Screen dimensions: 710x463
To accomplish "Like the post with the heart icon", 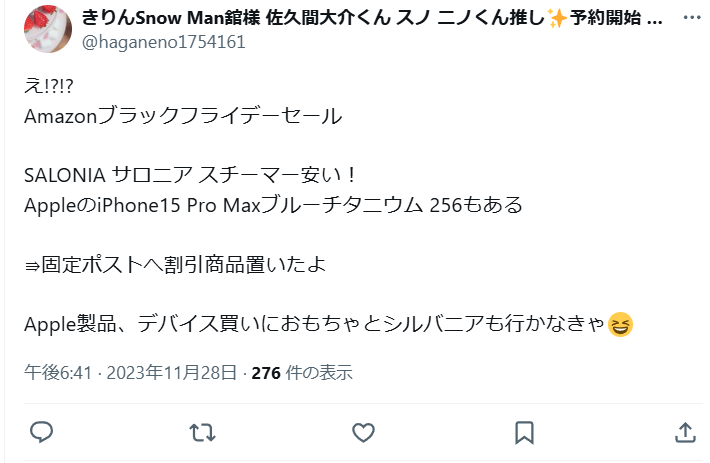I will pyautogui.click(x=364, y=433).
